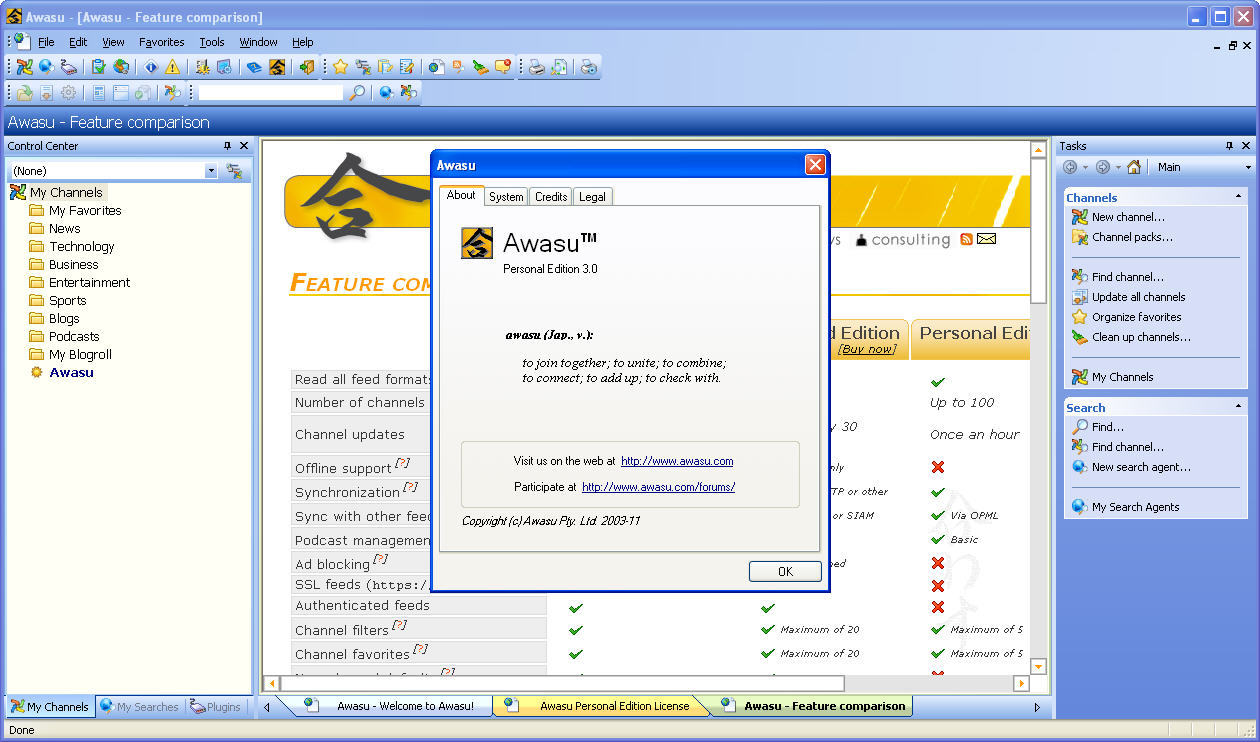The image size is (1260, 742).
Task: Click the yellow warning triangle toolbar icon
Action: (x=173, y=67)
